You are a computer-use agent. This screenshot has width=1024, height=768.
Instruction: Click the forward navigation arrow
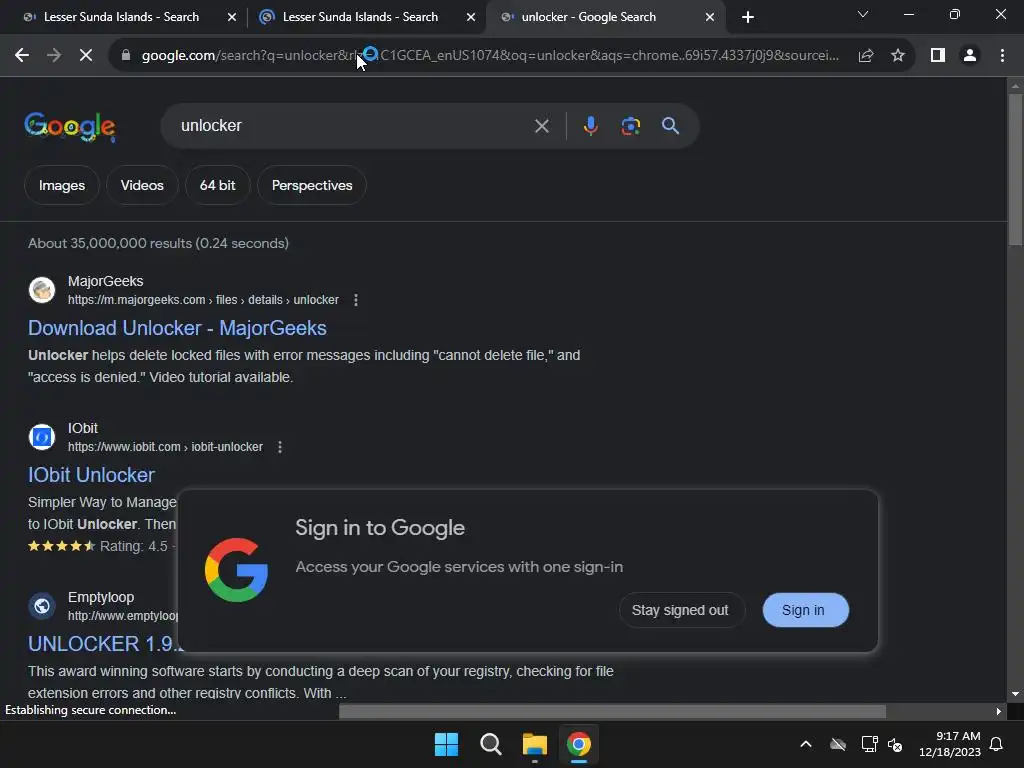click(54, 56)
